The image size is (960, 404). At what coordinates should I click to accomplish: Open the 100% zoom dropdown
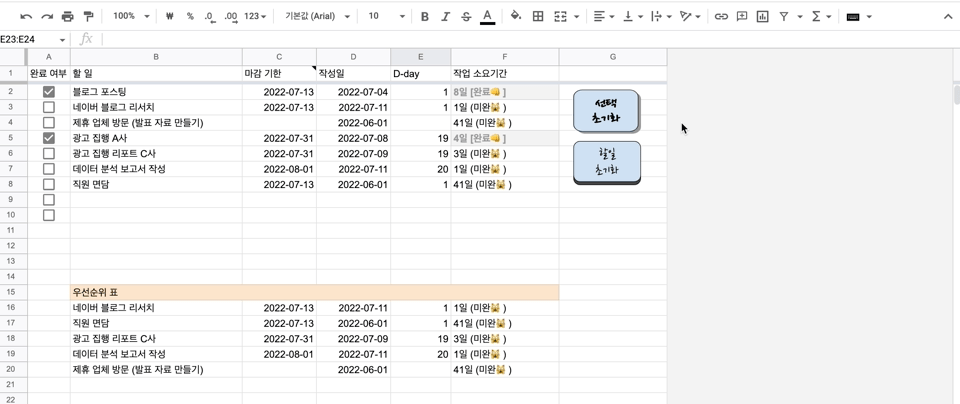click(131, 17)
